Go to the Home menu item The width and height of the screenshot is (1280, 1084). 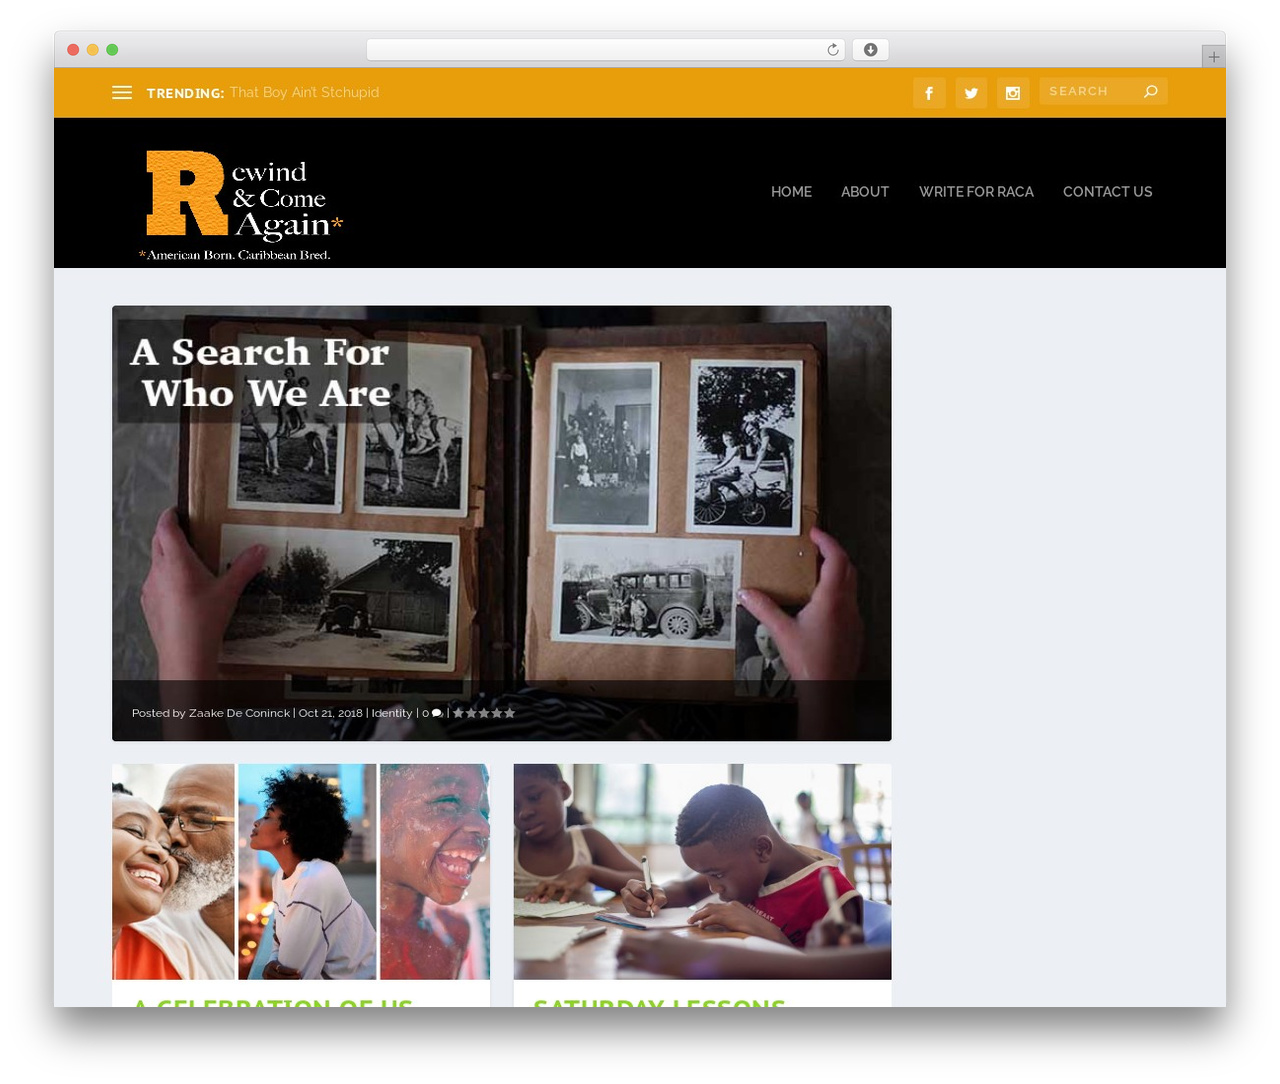coord(791,192)
